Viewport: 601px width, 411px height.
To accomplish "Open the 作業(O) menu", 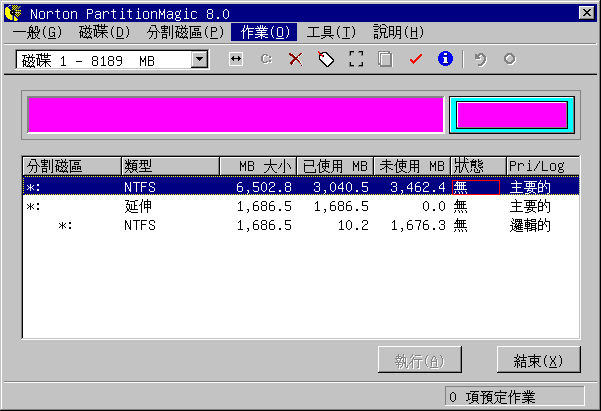I will pyautogui.click(x=264, y=32).
